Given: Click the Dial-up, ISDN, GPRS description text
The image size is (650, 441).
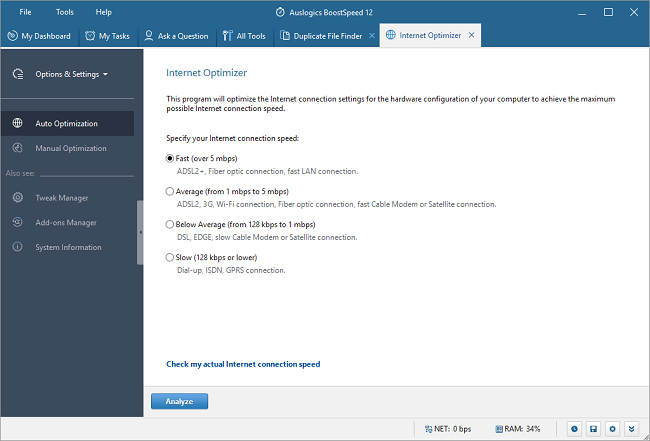Looking at the screenshot, I should [231, 270].
